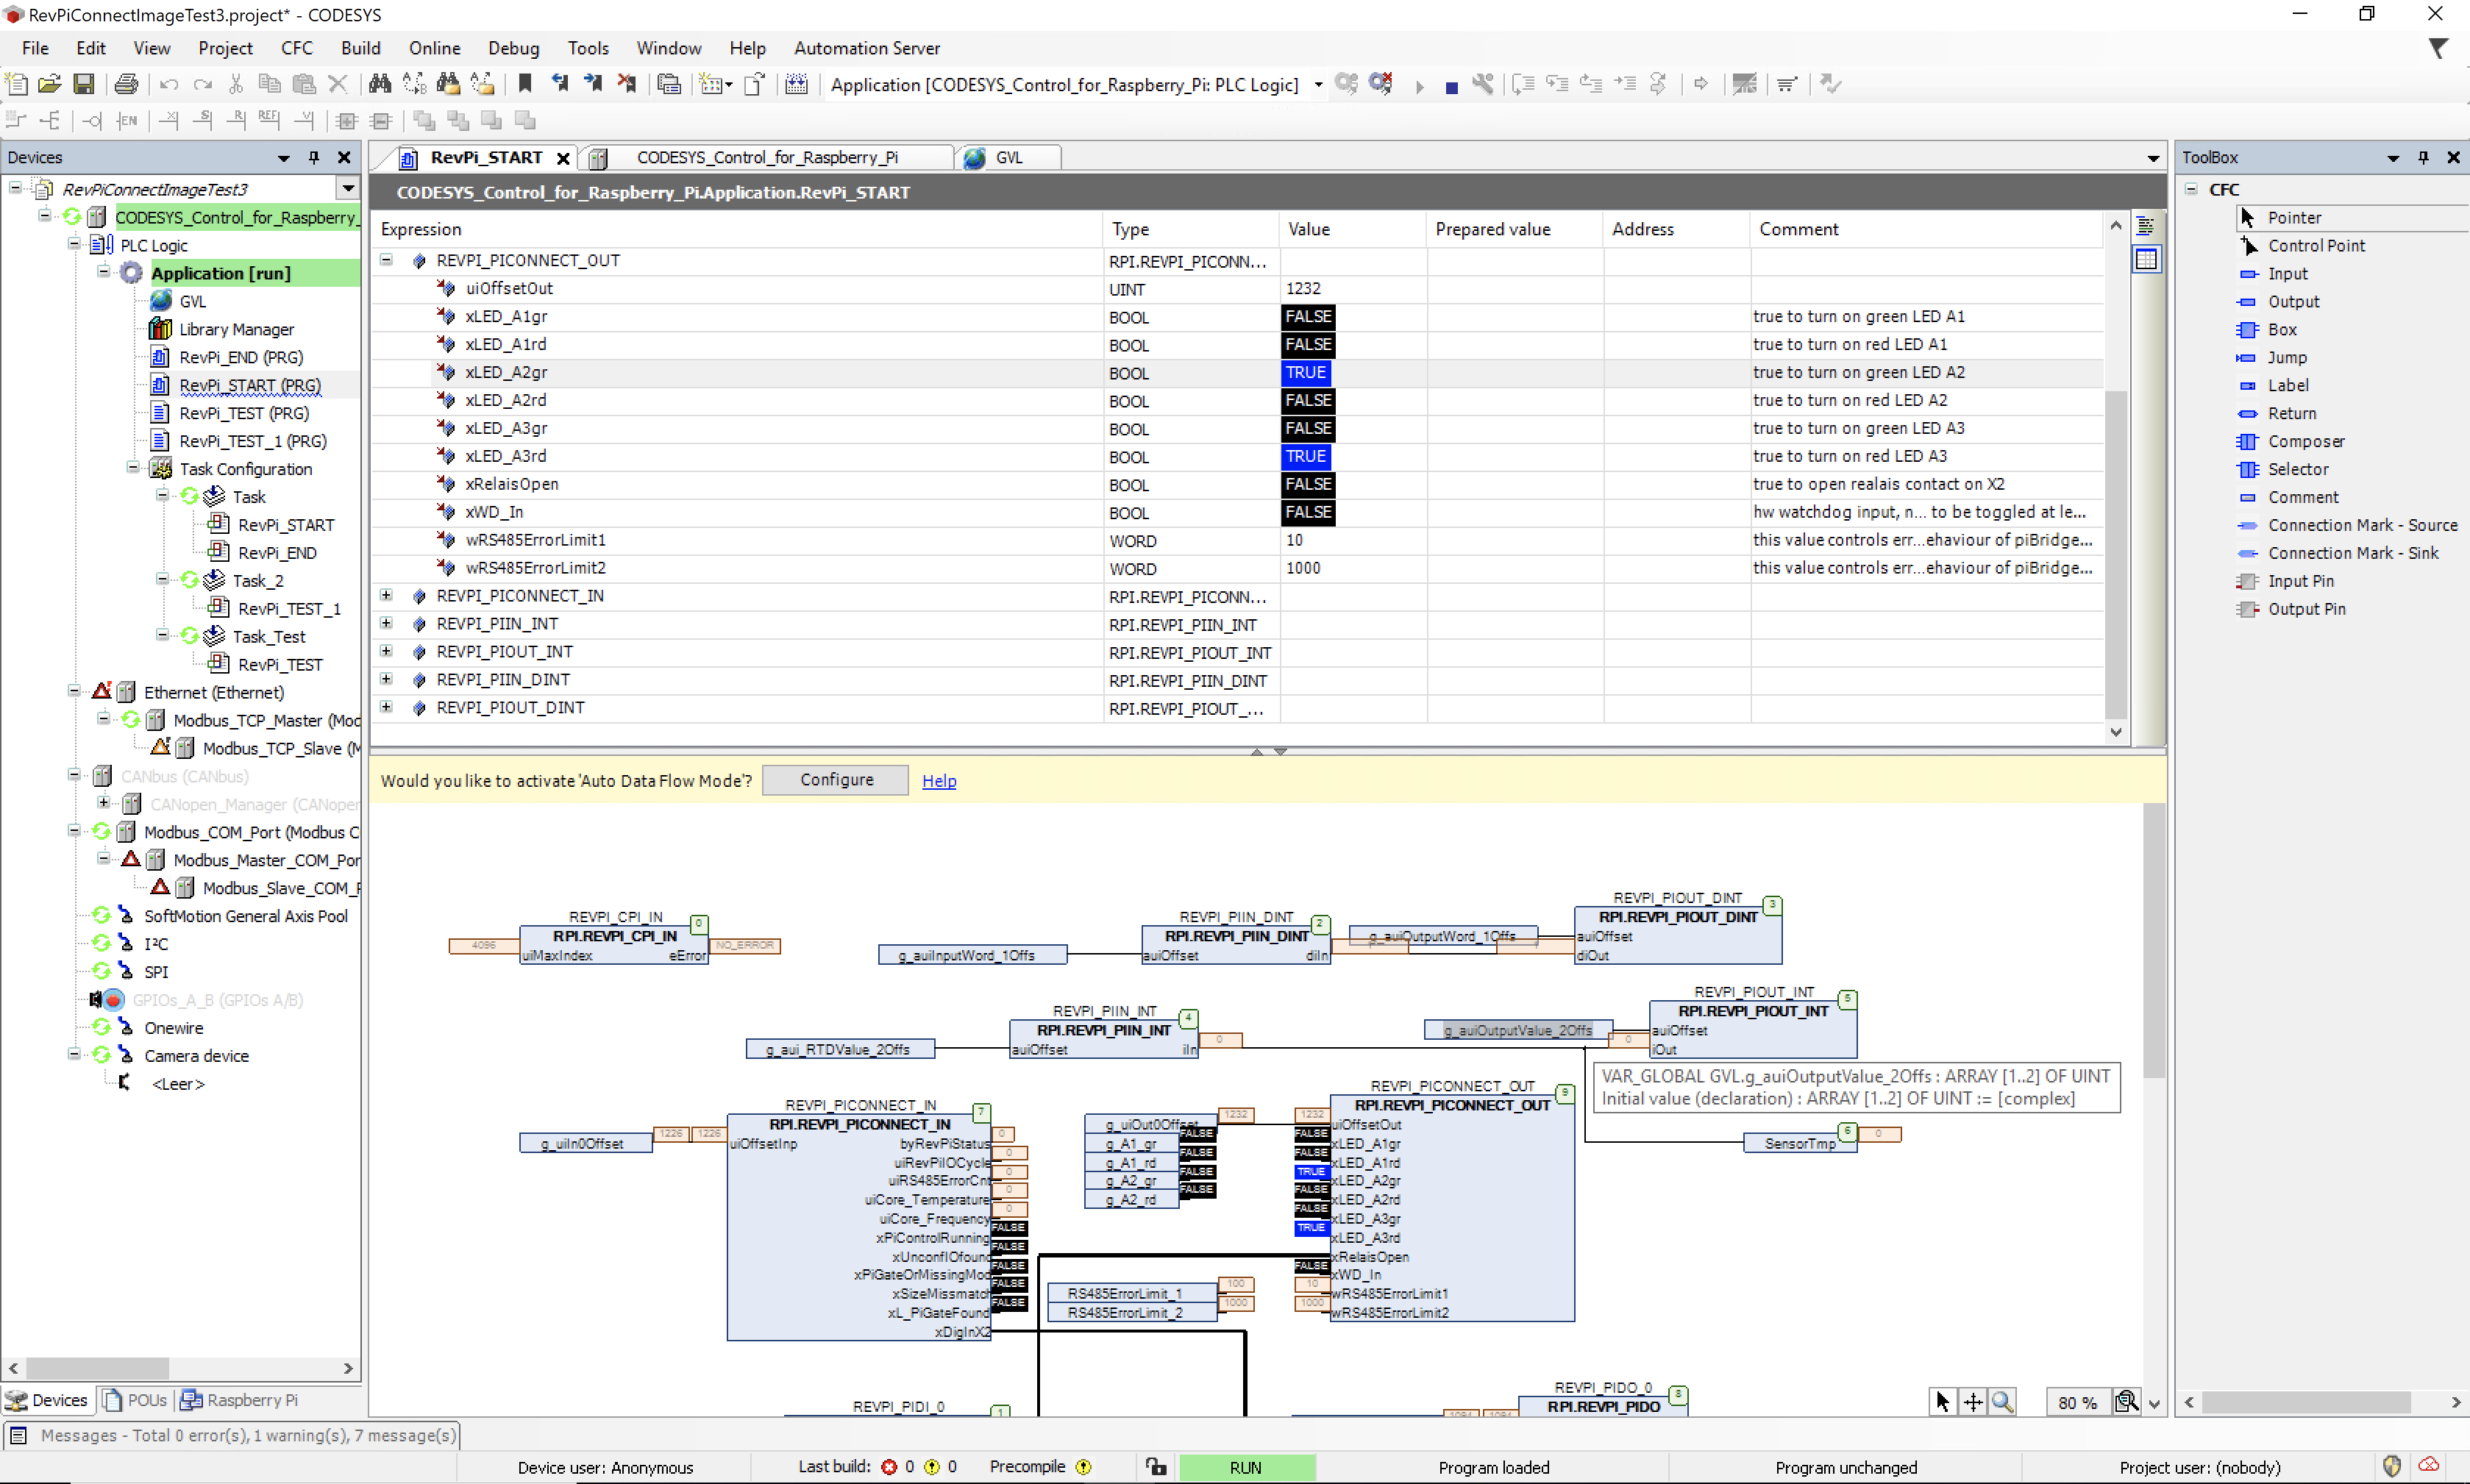Click the Print icon in the toolbar
This screenshot has height=1484, width=2470.
[126, 84]
